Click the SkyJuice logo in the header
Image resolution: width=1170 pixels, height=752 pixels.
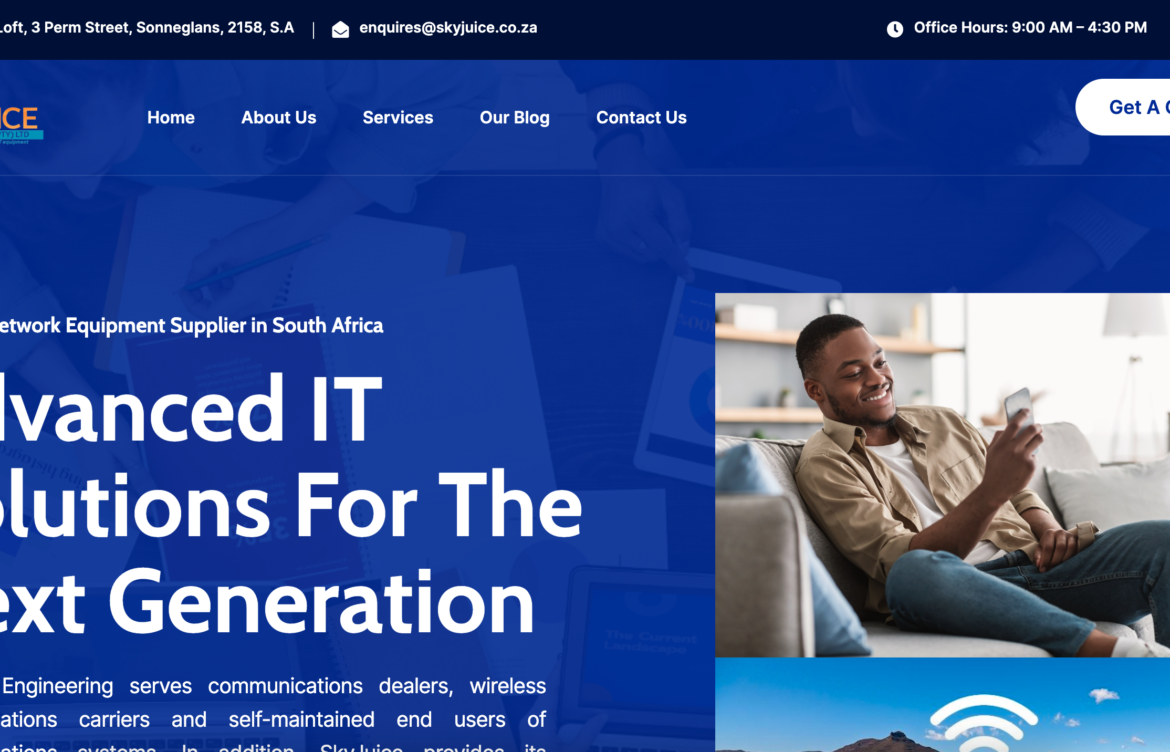[20, 123]
